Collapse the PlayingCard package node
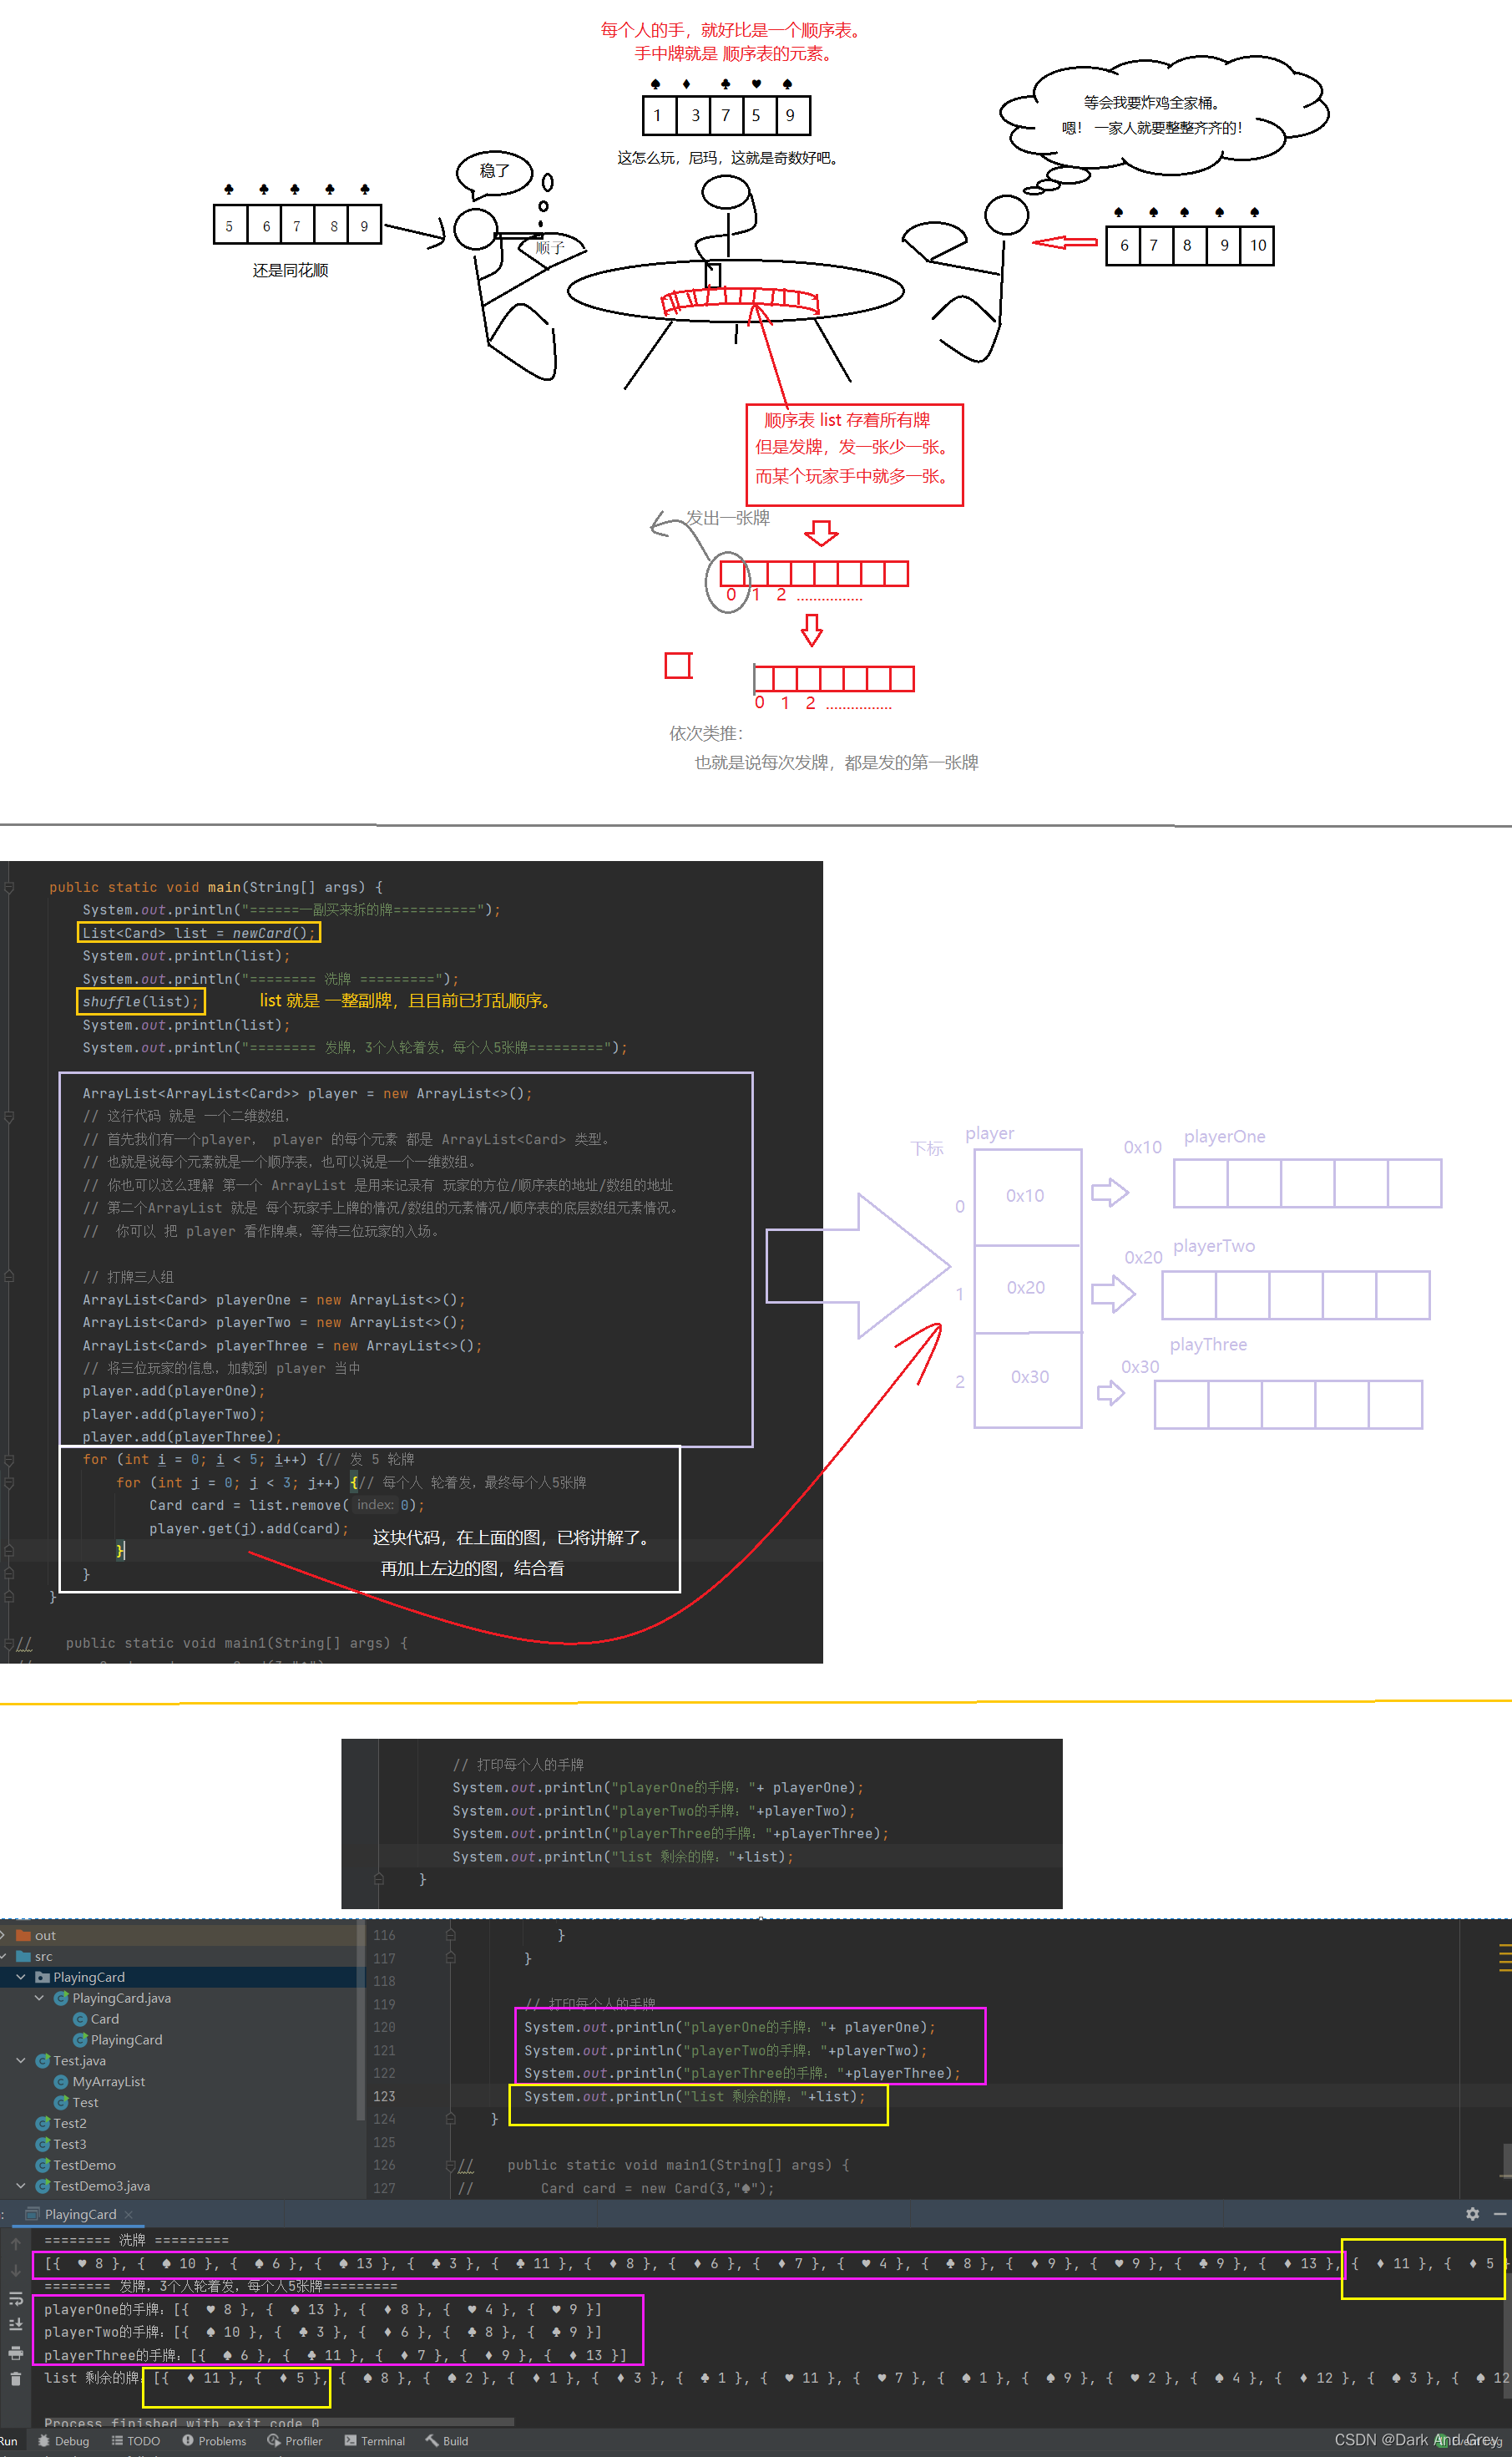Image resolution: width=1512 pixels, height=2457 pixels. [21, 1977]
